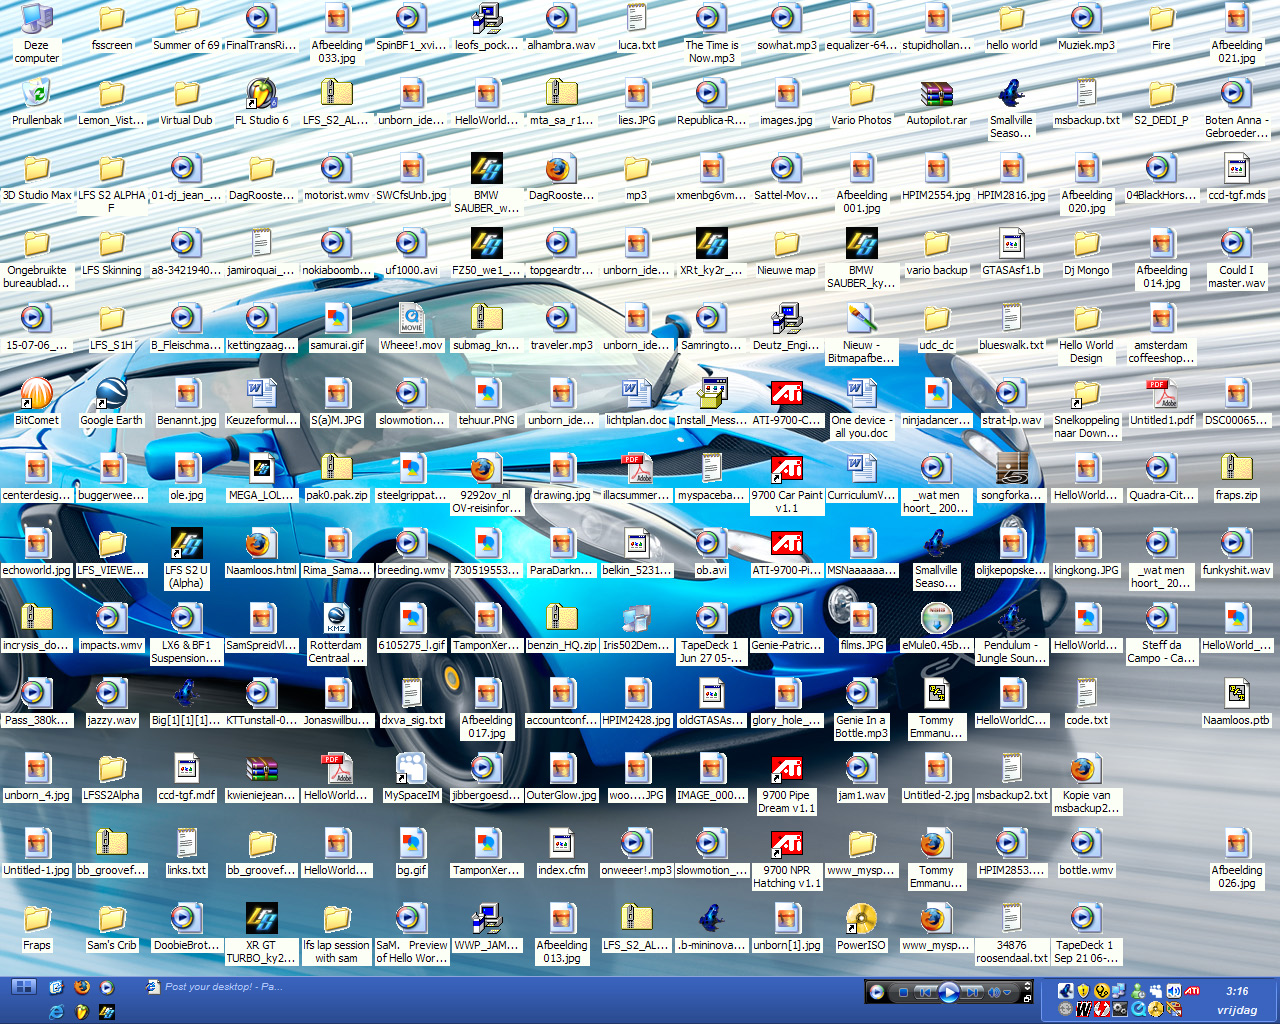
Task: Select the lichtplan.doc Word document
Action: point(636,402)
